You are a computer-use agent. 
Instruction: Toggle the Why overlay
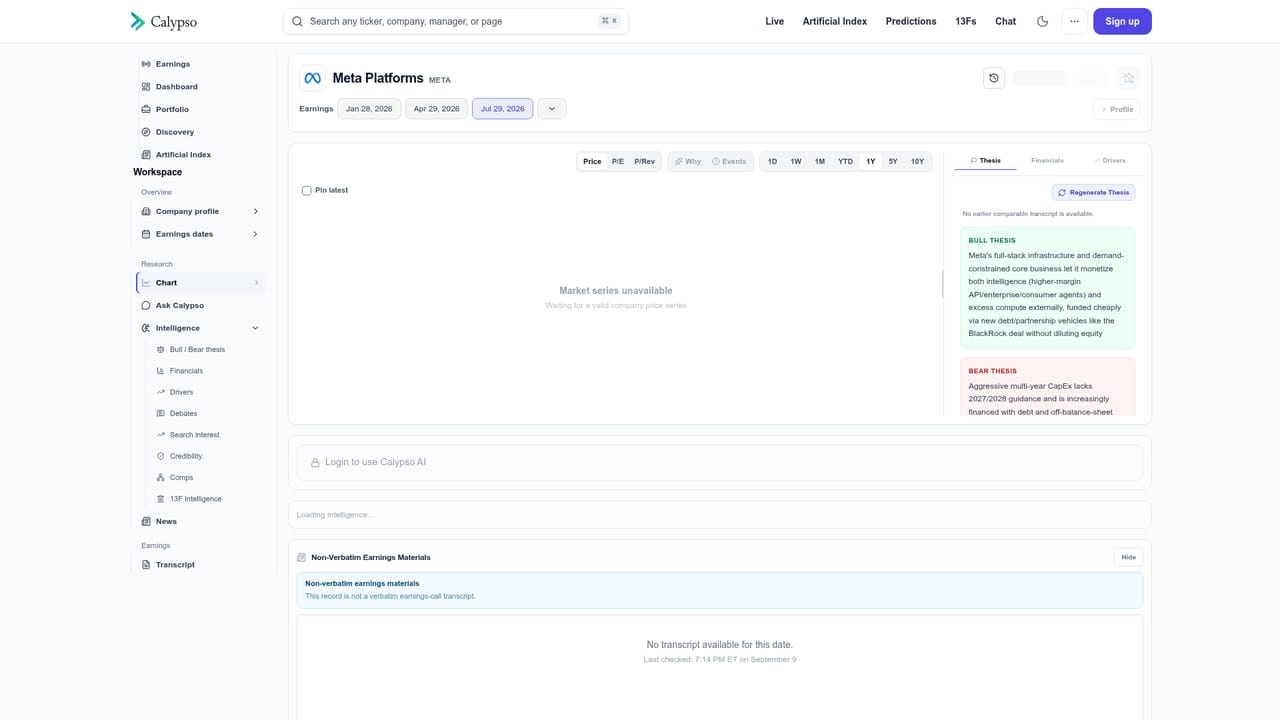(688, 161)
